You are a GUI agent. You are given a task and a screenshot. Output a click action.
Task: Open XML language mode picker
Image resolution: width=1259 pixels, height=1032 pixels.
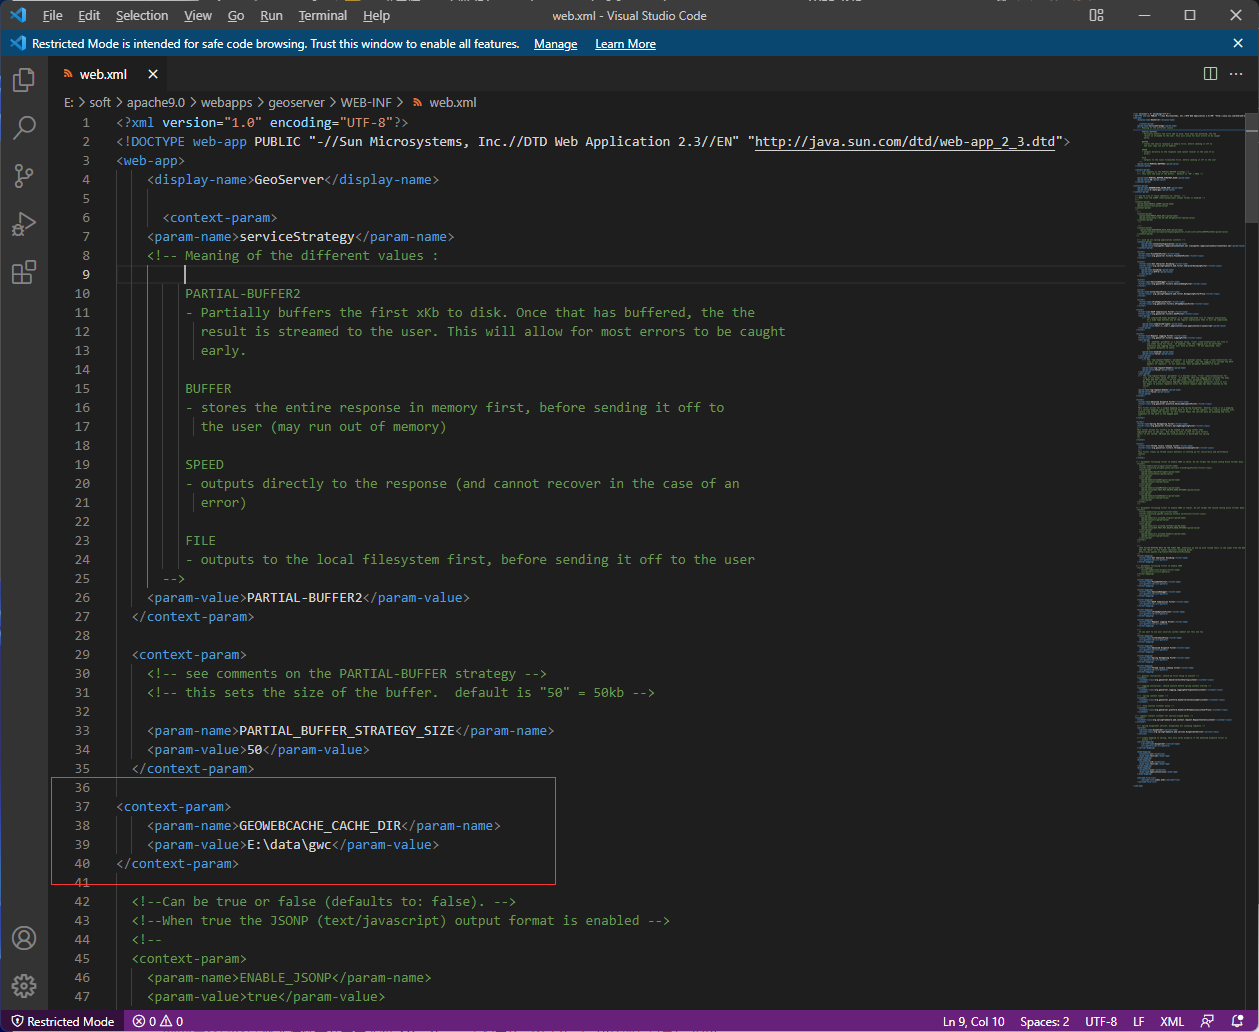pos(1171,1021)
